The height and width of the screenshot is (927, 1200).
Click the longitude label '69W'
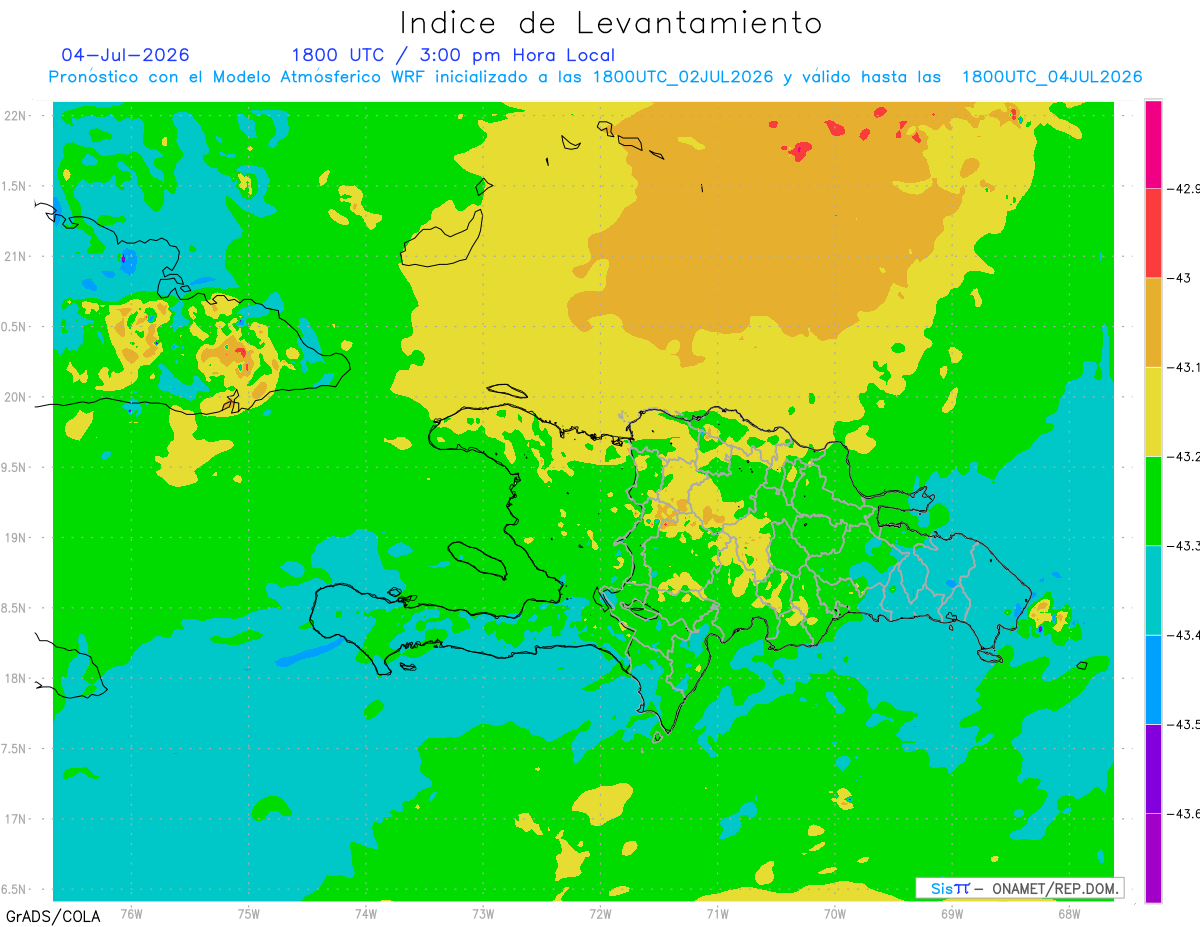951,914
